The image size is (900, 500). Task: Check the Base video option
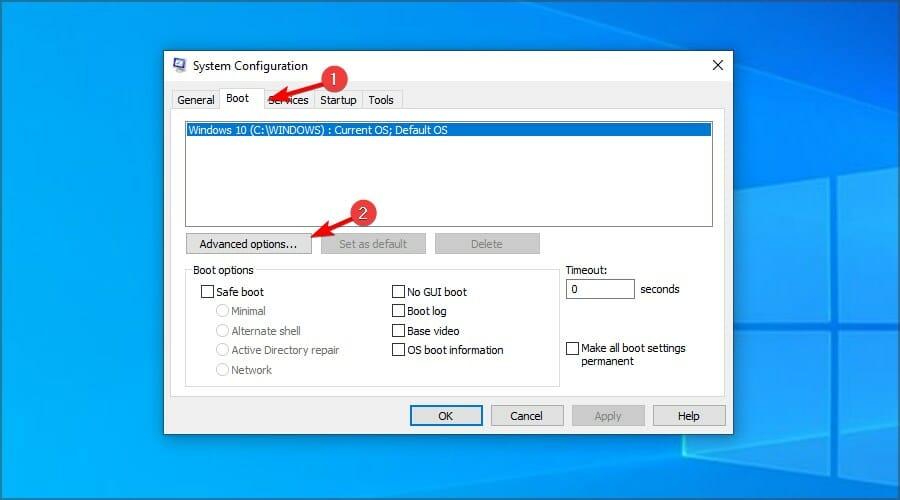click(398, 331)
